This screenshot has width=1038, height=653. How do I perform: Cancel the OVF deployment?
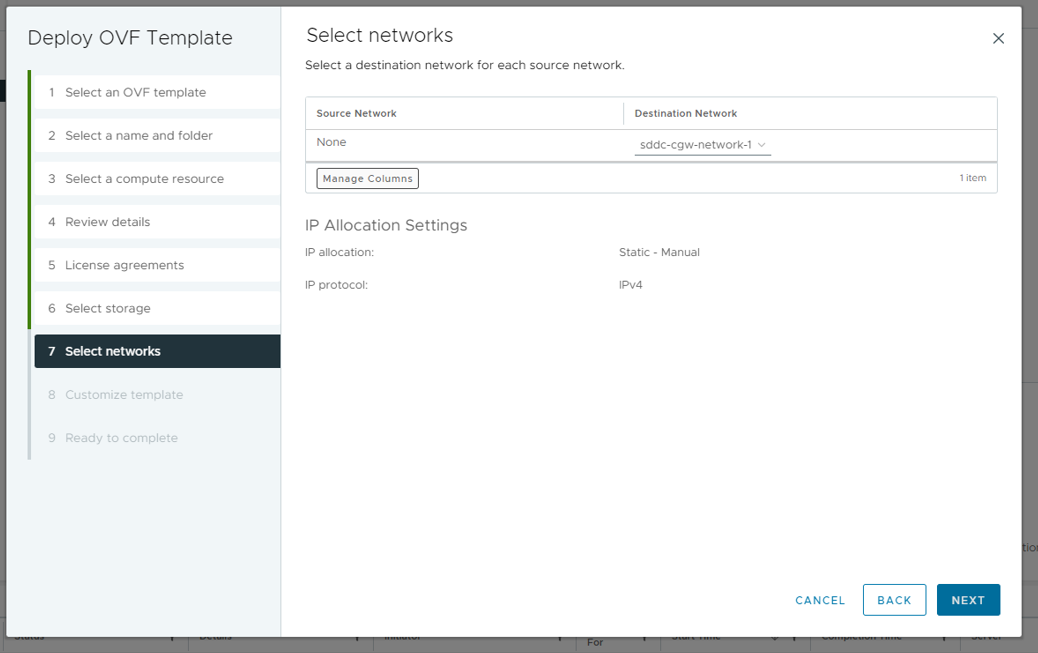tap(820, 600)
